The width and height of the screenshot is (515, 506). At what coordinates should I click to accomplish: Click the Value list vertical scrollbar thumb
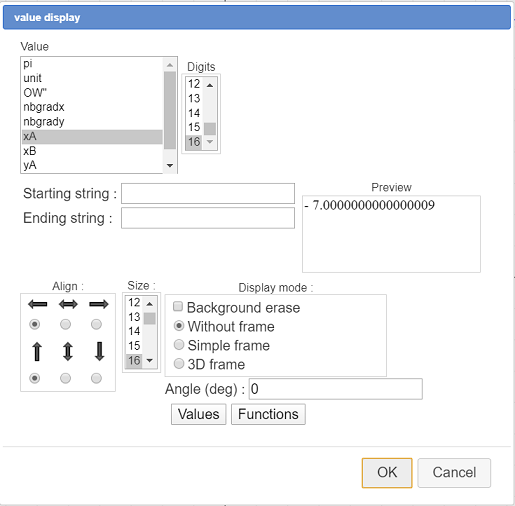[170, 110]
